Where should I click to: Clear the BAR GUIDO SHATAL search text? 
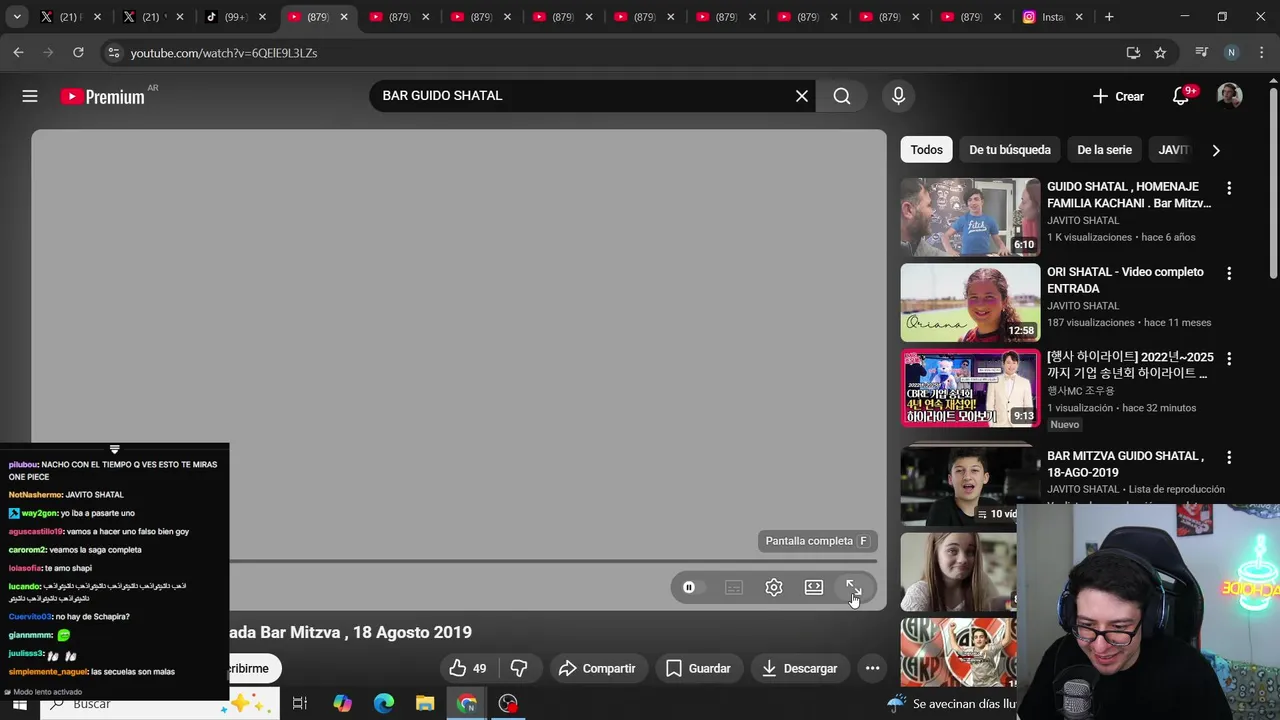pyautogui.click(x=802, y=96)
